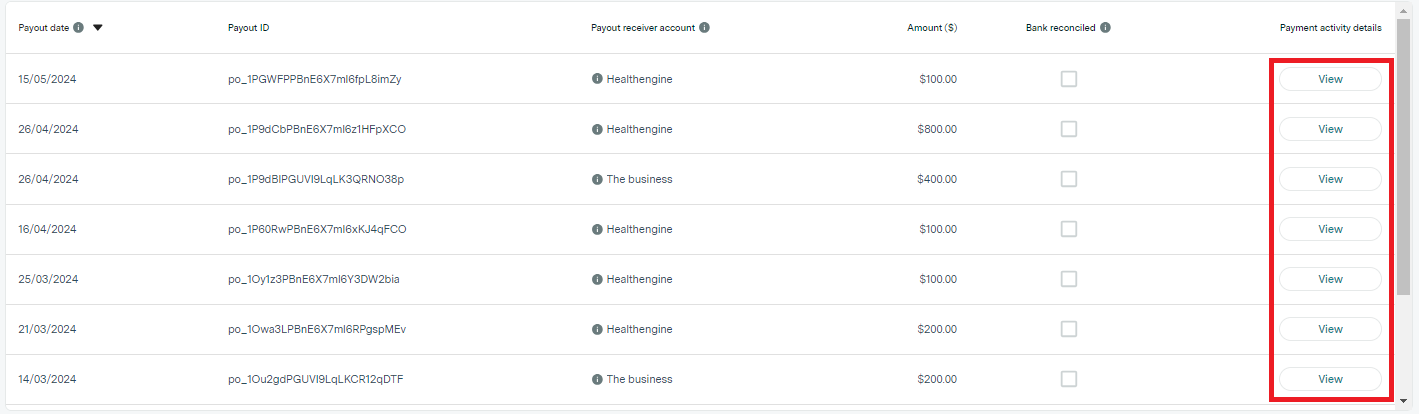Image resolution: width=1419 pixels, height=414 pixels.
Task: Click the Amount ($) column header
Action: (931, 28)
